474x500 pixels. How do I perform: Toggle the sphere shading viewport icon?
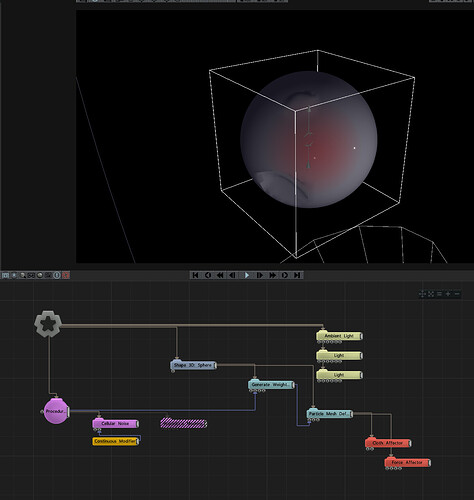click(x=40, y=275)
